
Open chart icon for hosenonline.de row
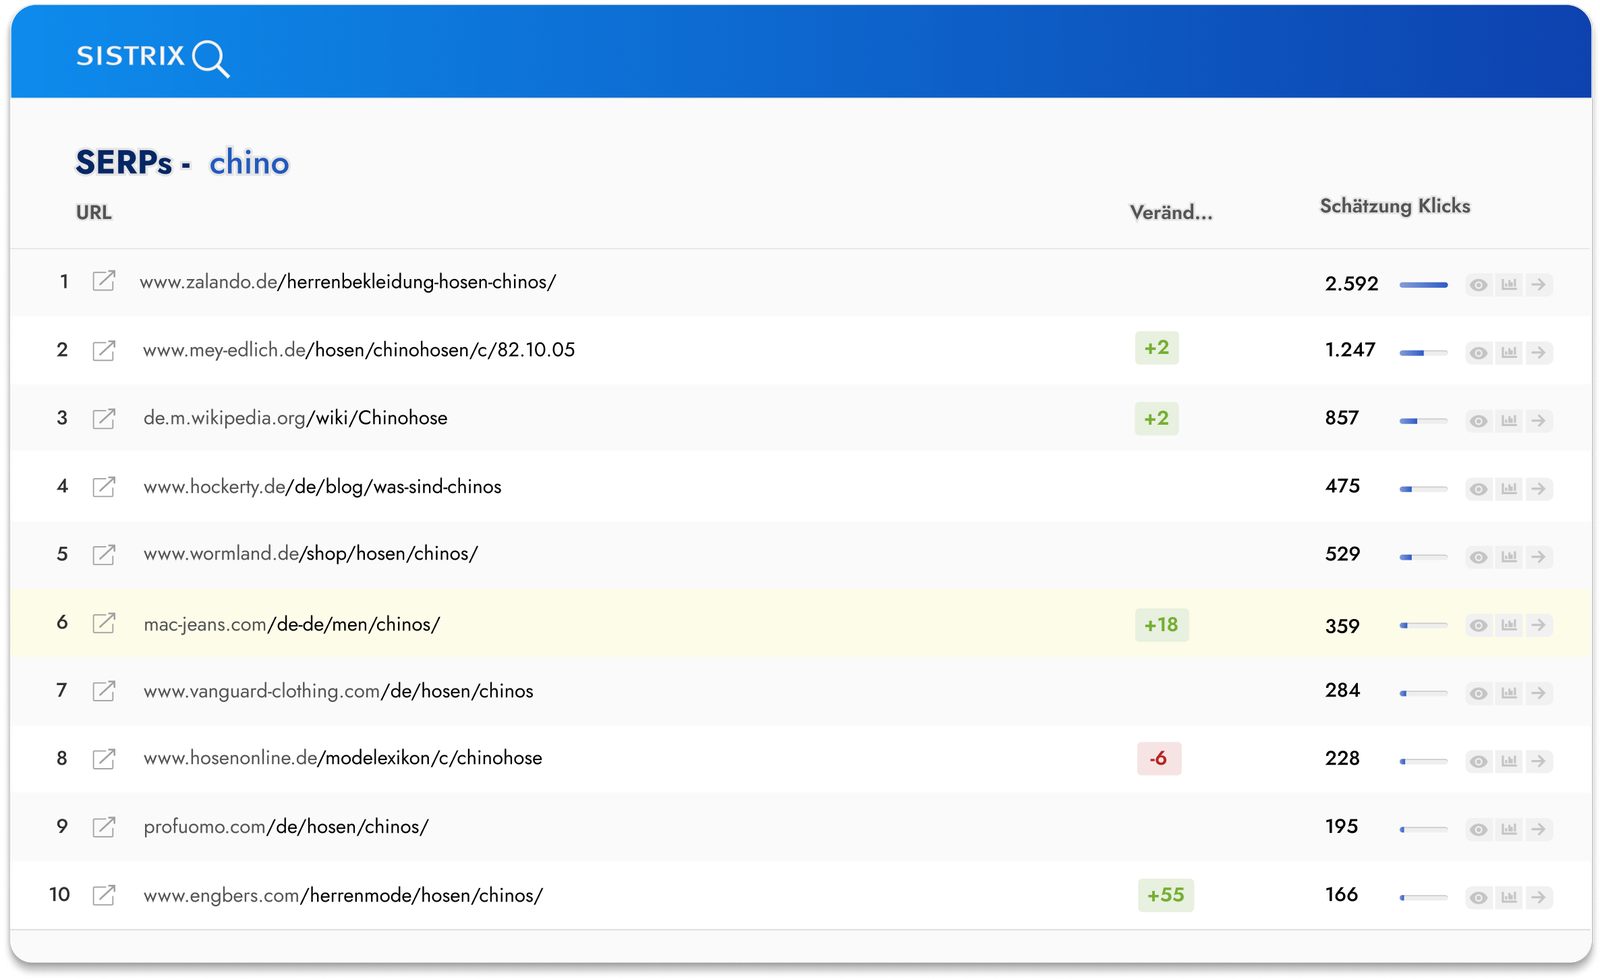point(1509,762)
